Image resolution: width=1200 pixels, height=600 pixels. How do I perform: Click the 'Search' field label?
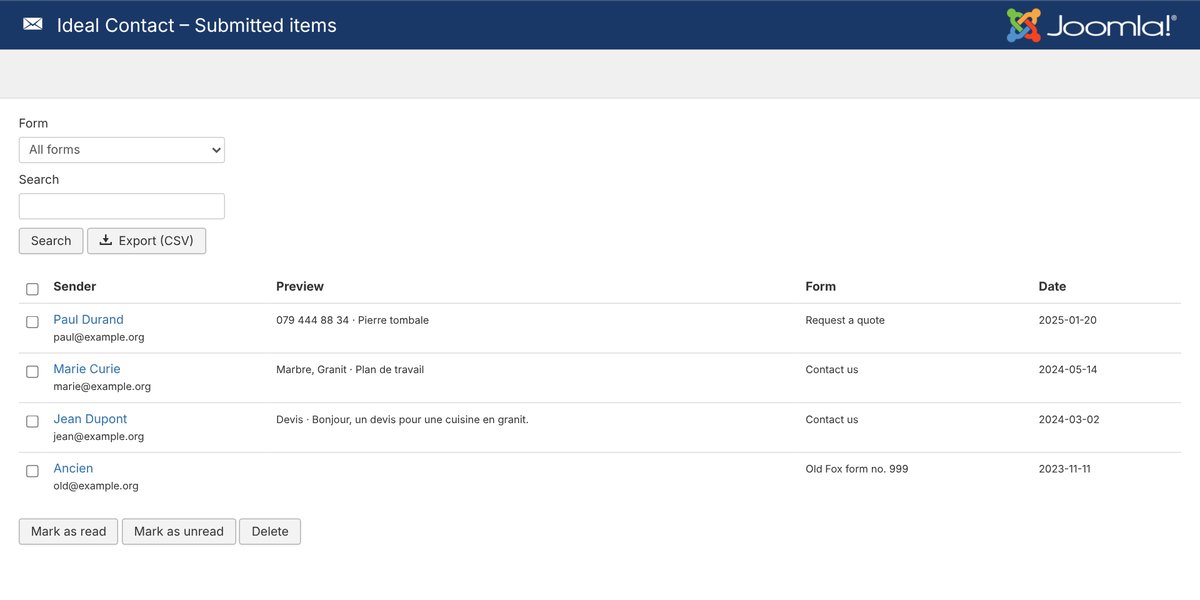coord(39,179)
